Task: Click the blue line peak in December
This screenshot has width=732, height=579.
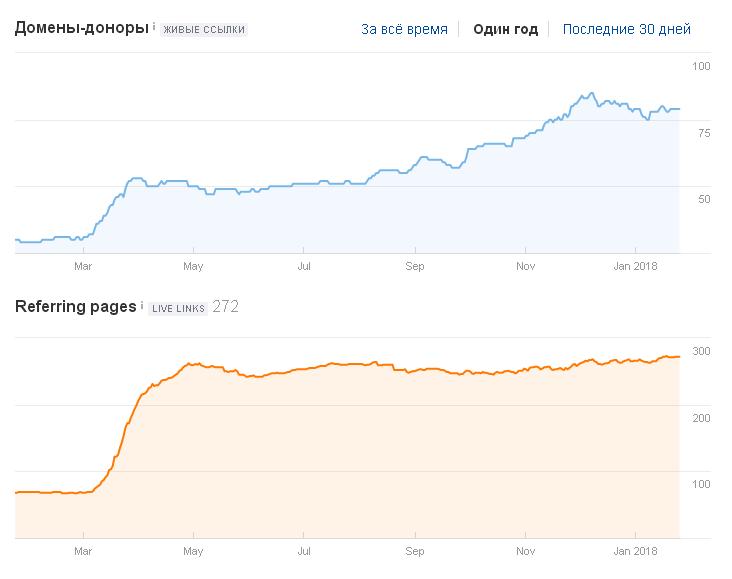Action: (x=592, y=93)
